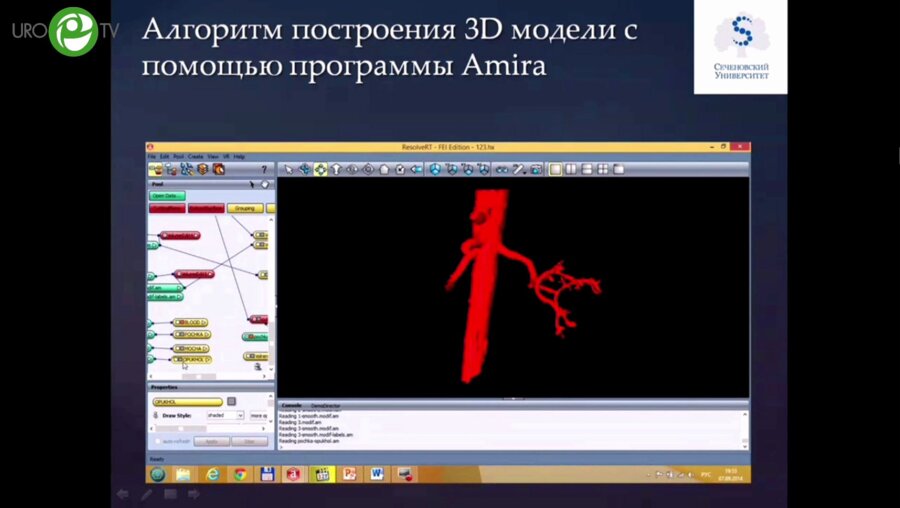
Task: Take a viewer snapshot with camera icon
Action: click(x=536, y=169)
